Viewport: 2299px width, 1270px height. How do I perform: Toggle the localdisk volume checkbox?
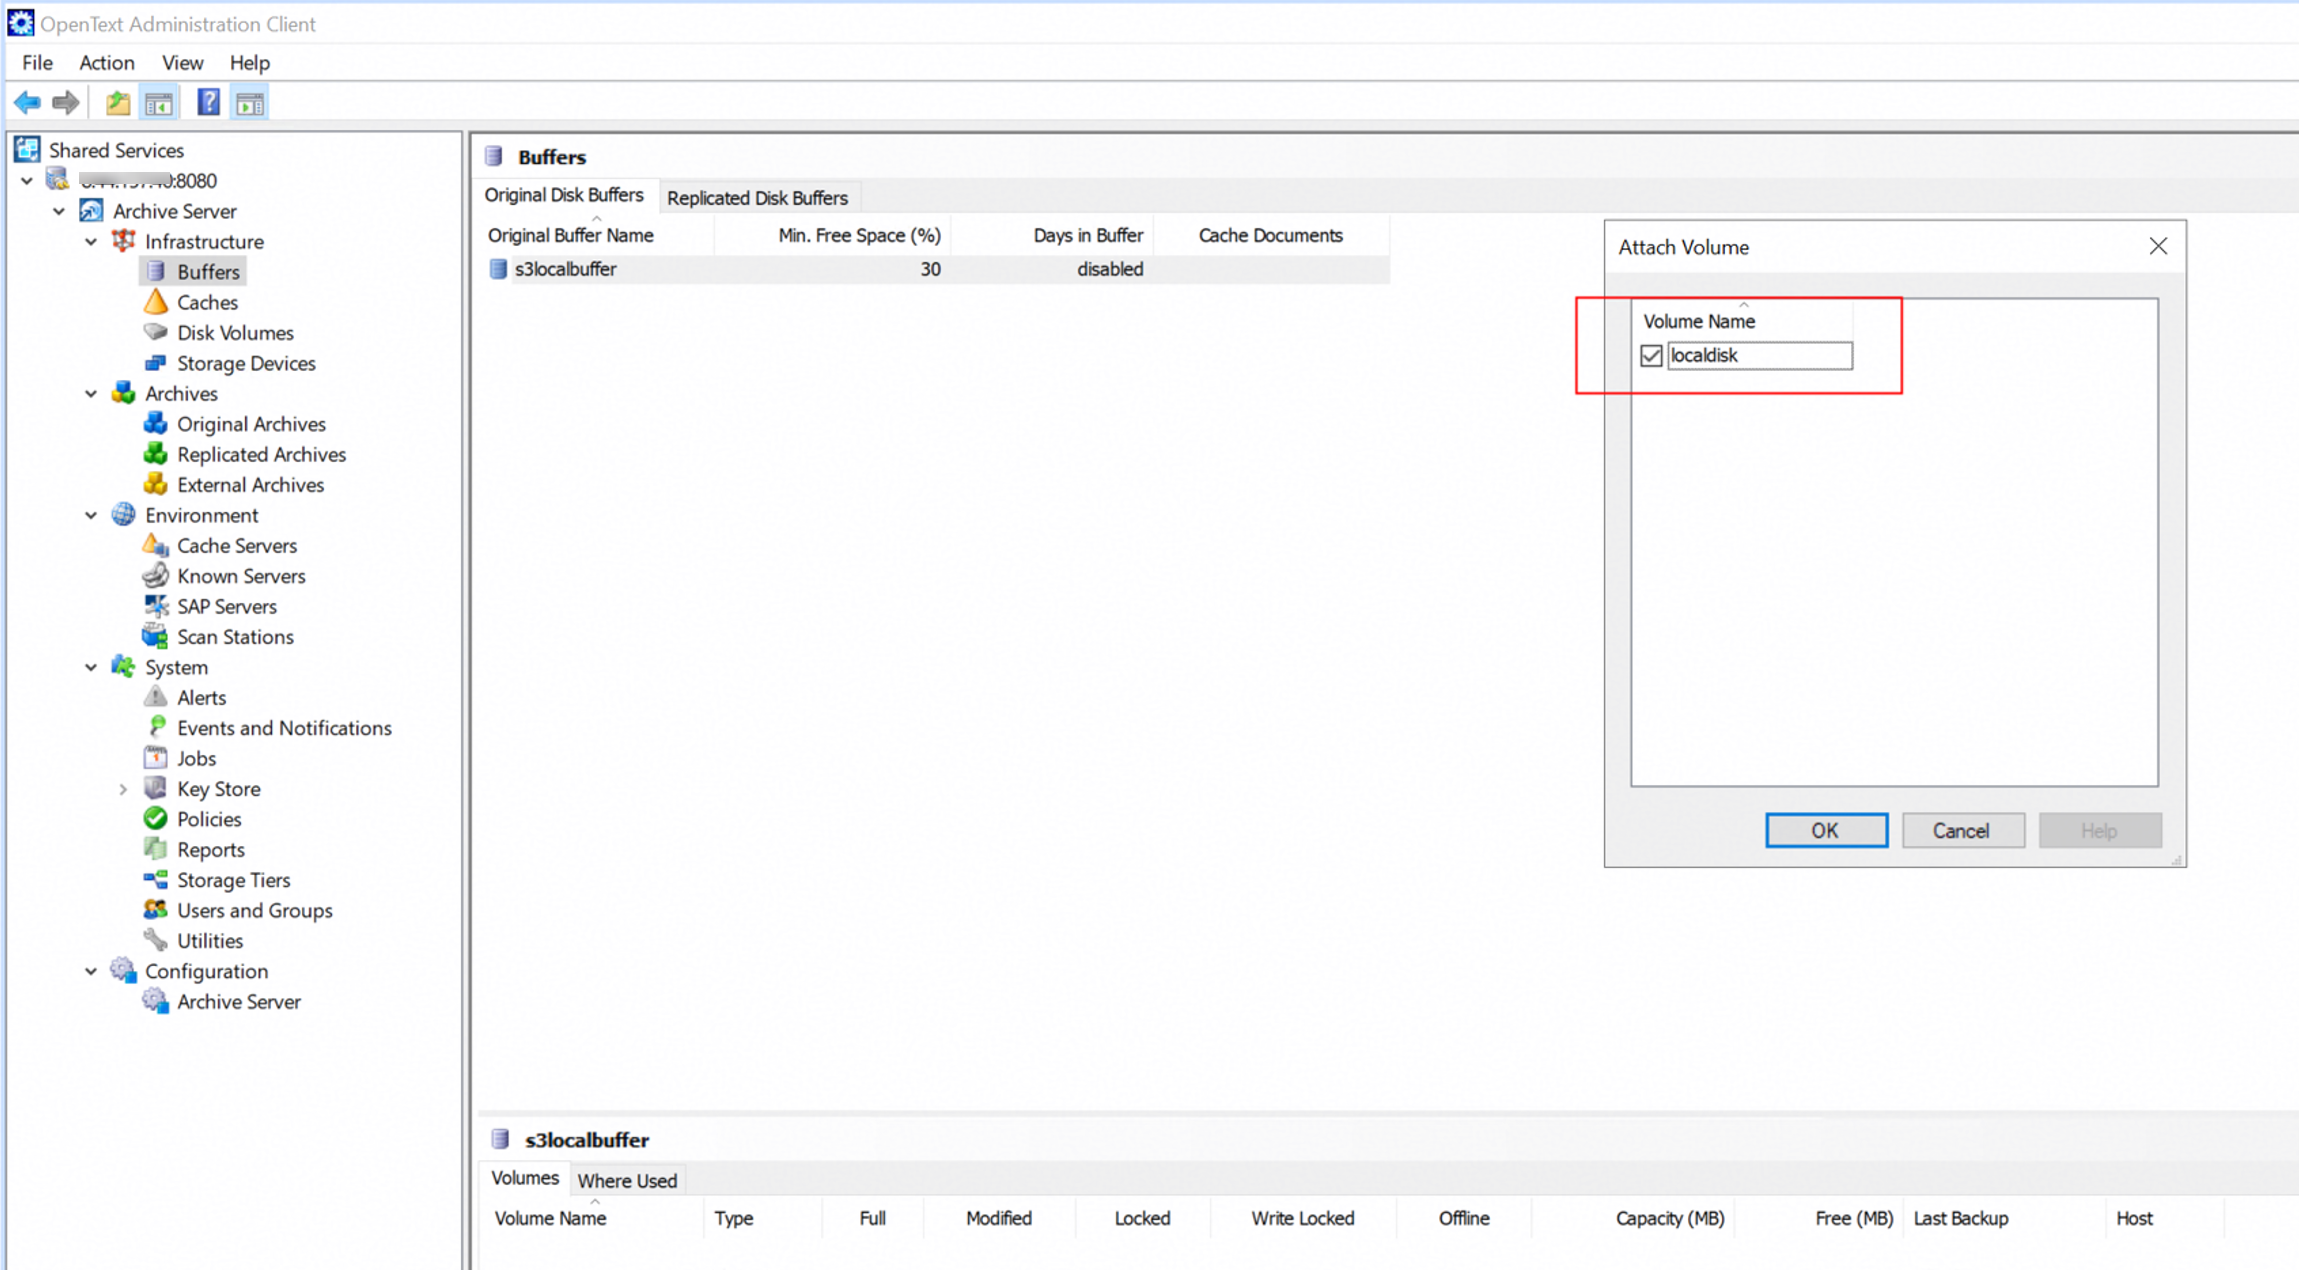tap(1651, 355)
